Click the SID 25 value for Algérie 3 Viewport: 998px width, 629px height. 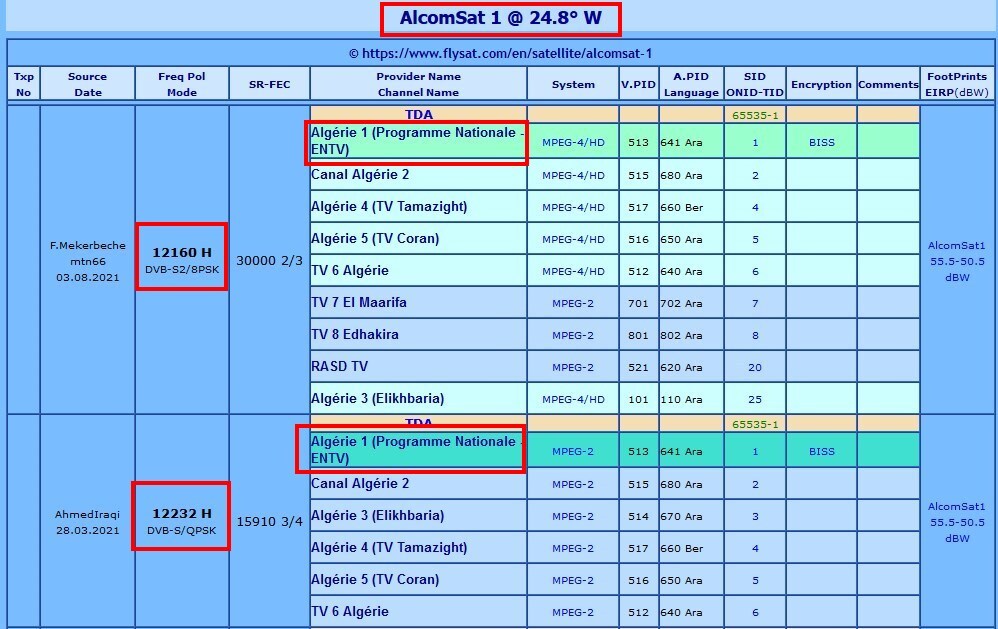[x=755, y=400]
